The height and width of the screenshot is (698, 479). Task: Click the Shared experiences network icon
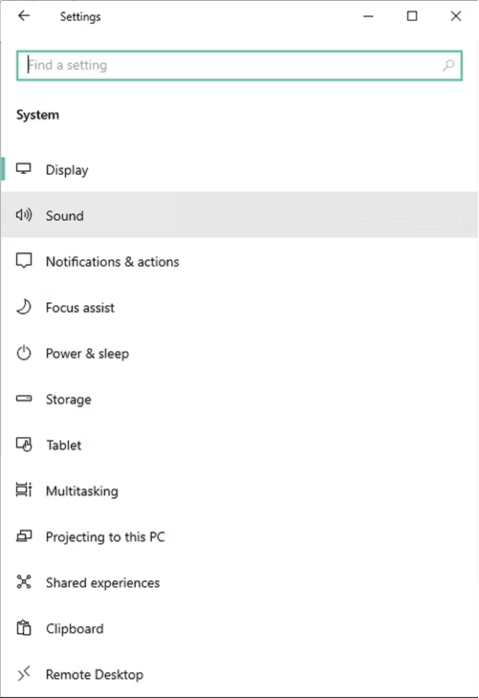tap(24, 582)
